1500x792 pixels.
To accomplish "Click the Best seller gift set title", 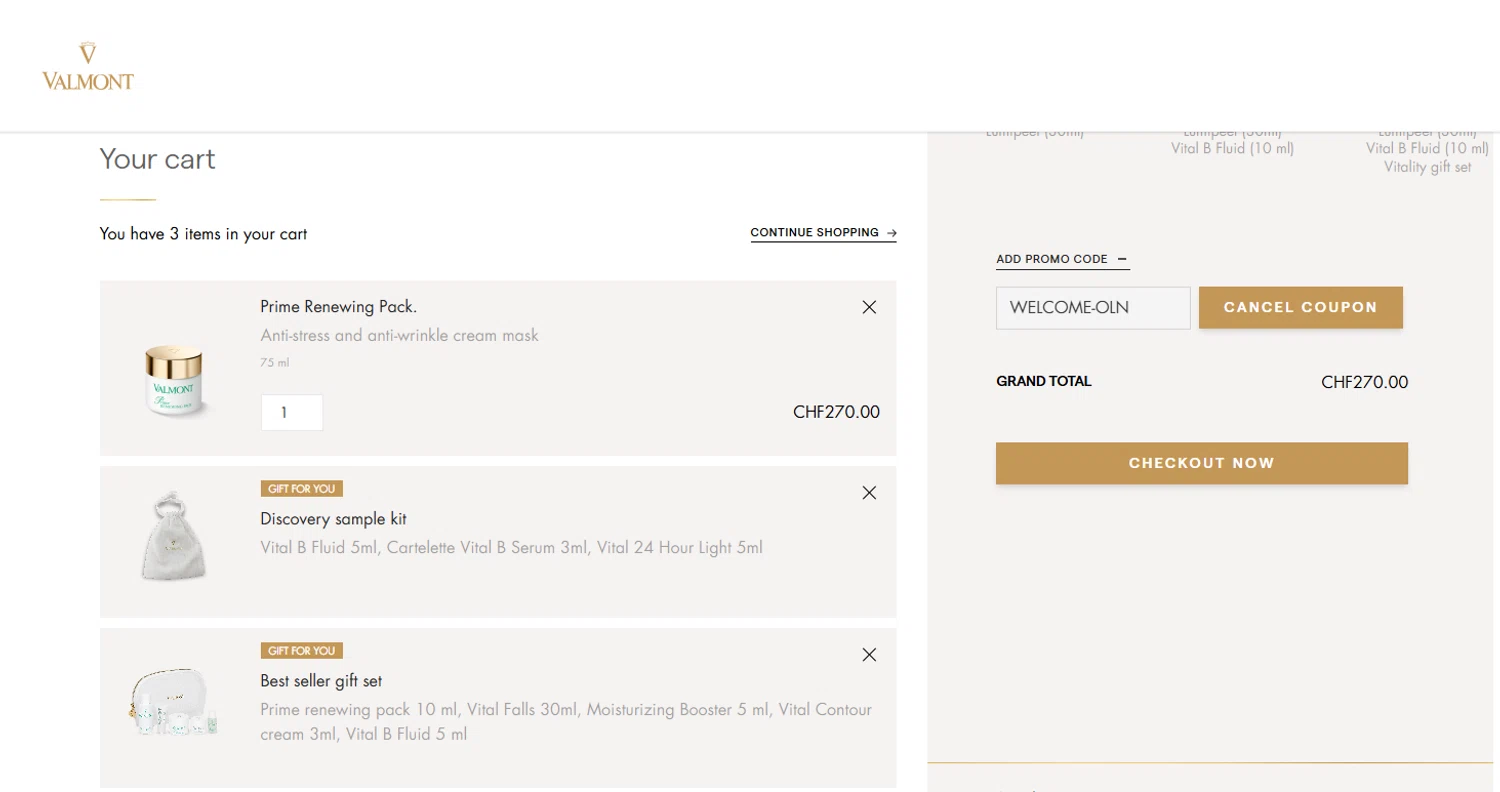I will (321, 681).
